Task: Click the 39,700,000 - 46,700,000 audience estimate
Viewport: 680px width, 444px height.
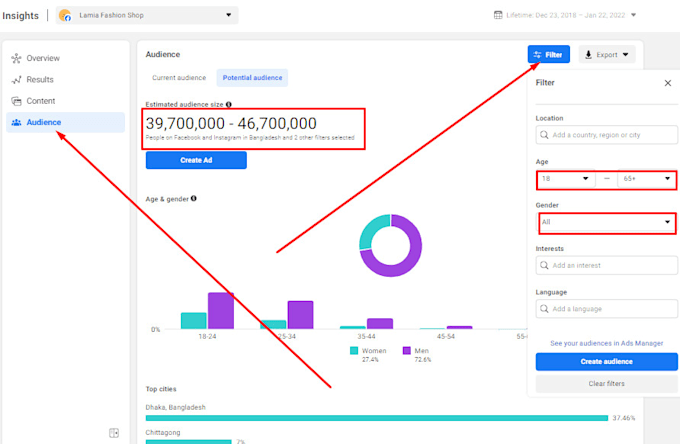Action: click(x=231, y=124)
